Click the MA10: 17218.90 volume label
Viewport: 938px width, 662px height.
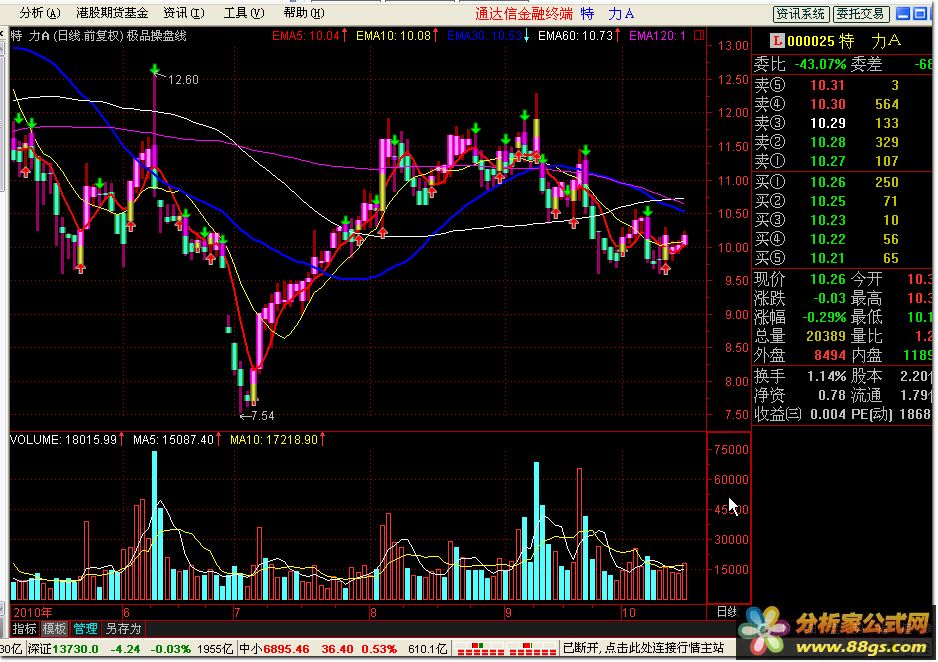278,440
